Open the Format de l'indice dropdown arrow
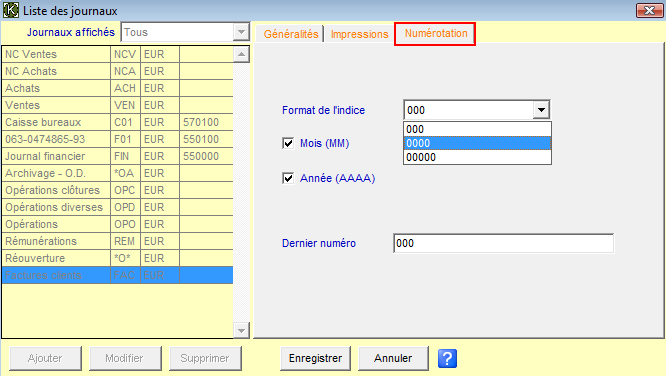The image size is (666, 376). click(541, 110)
